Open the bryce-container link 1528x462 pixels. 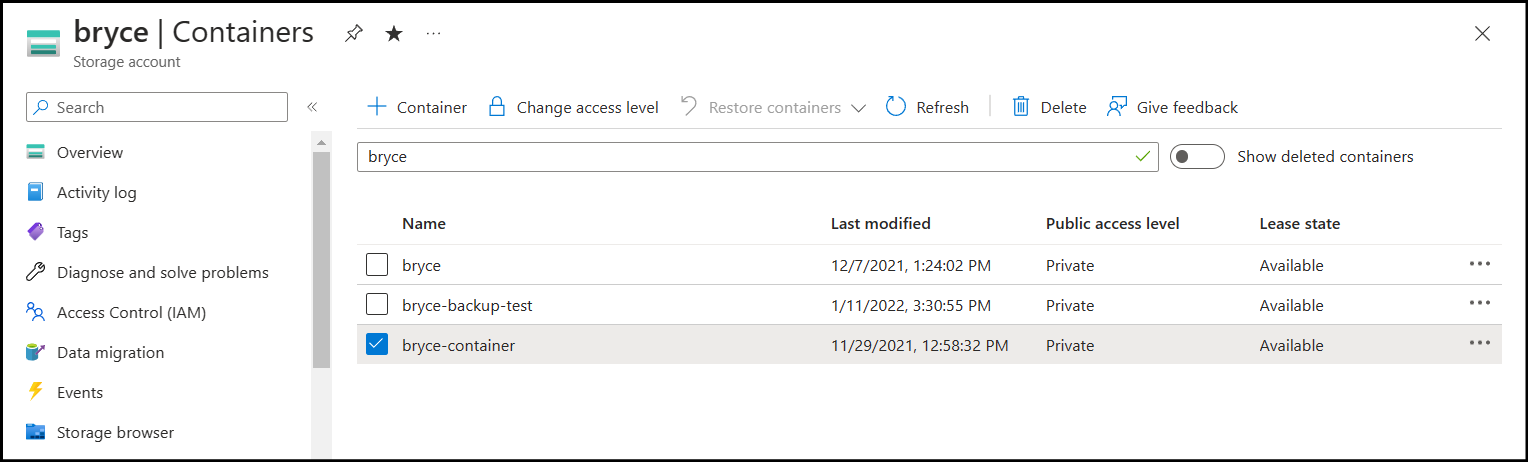click(x=458, y=345)
